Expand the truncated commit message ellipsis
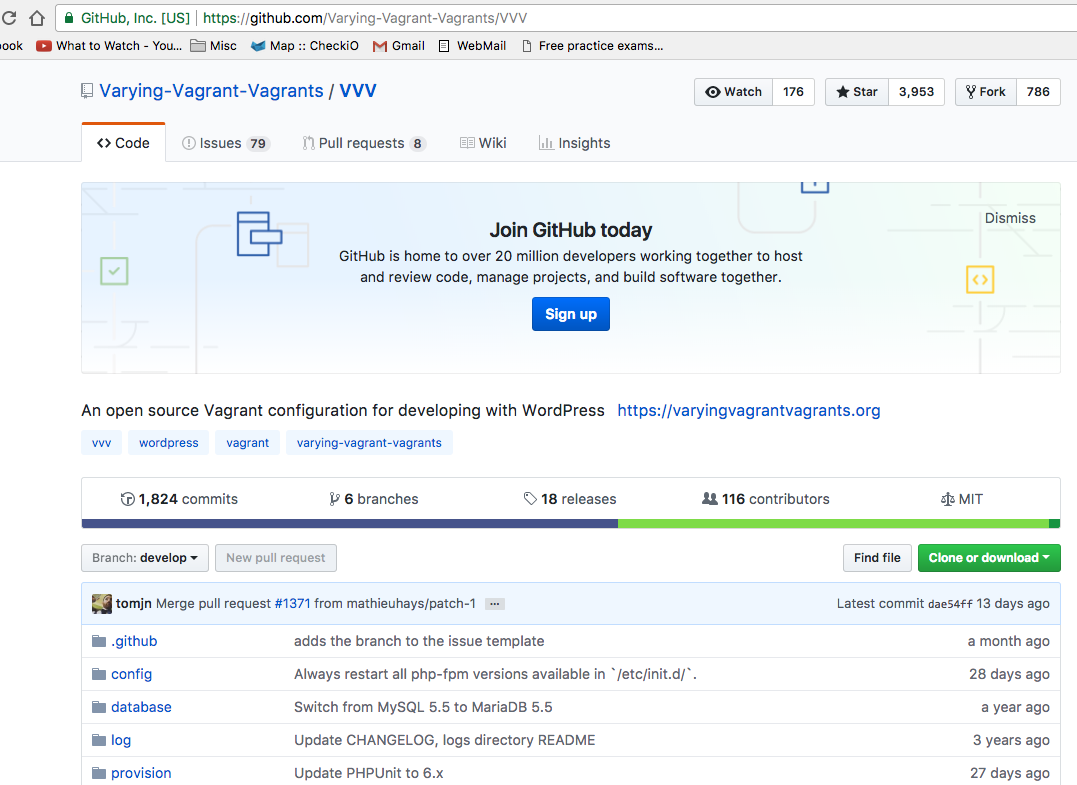Screen dimensions: 1077x785 tap(493, 603)
